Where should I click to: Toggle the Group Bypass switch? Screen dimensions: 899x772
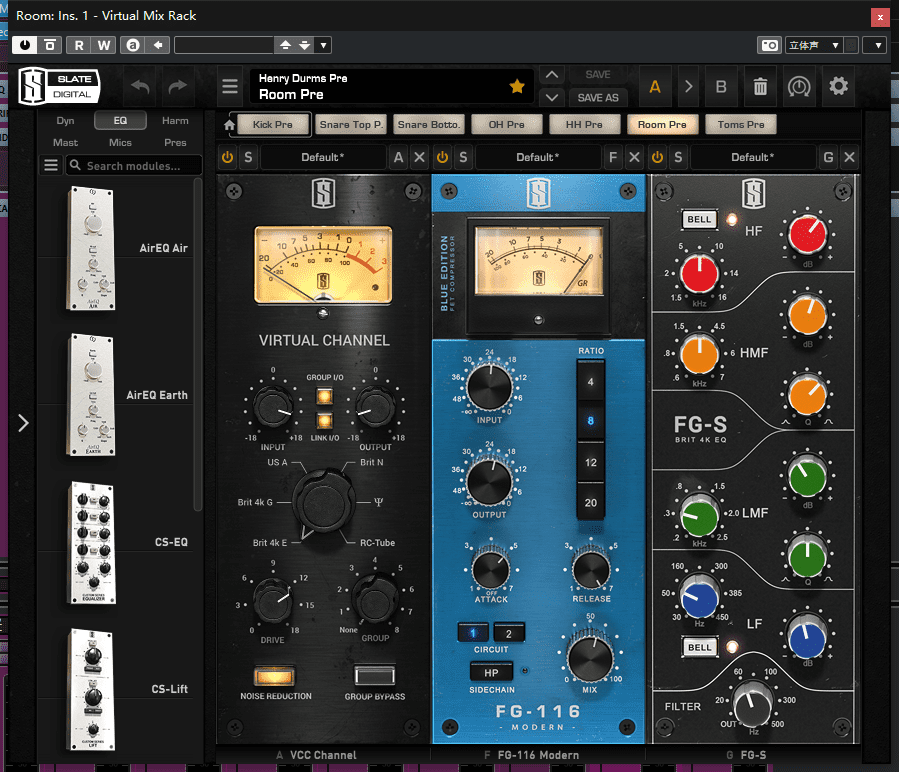(x=374, y=676)
